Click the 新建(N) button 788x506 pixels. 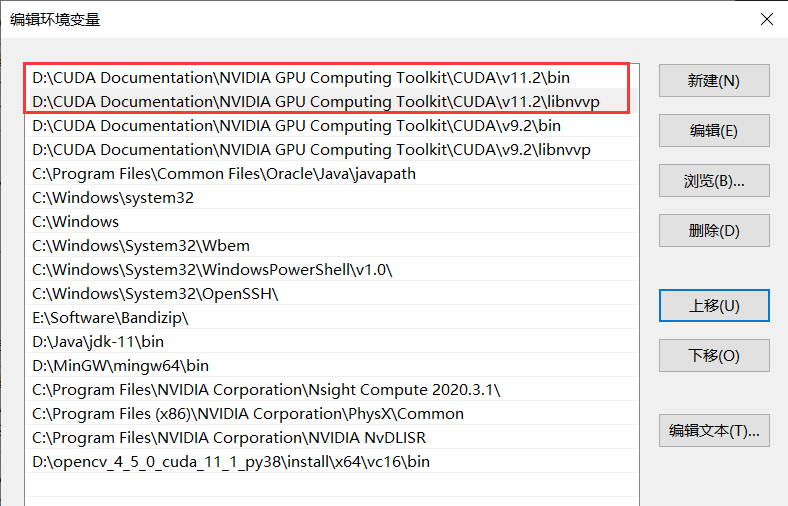pos(713,81)
